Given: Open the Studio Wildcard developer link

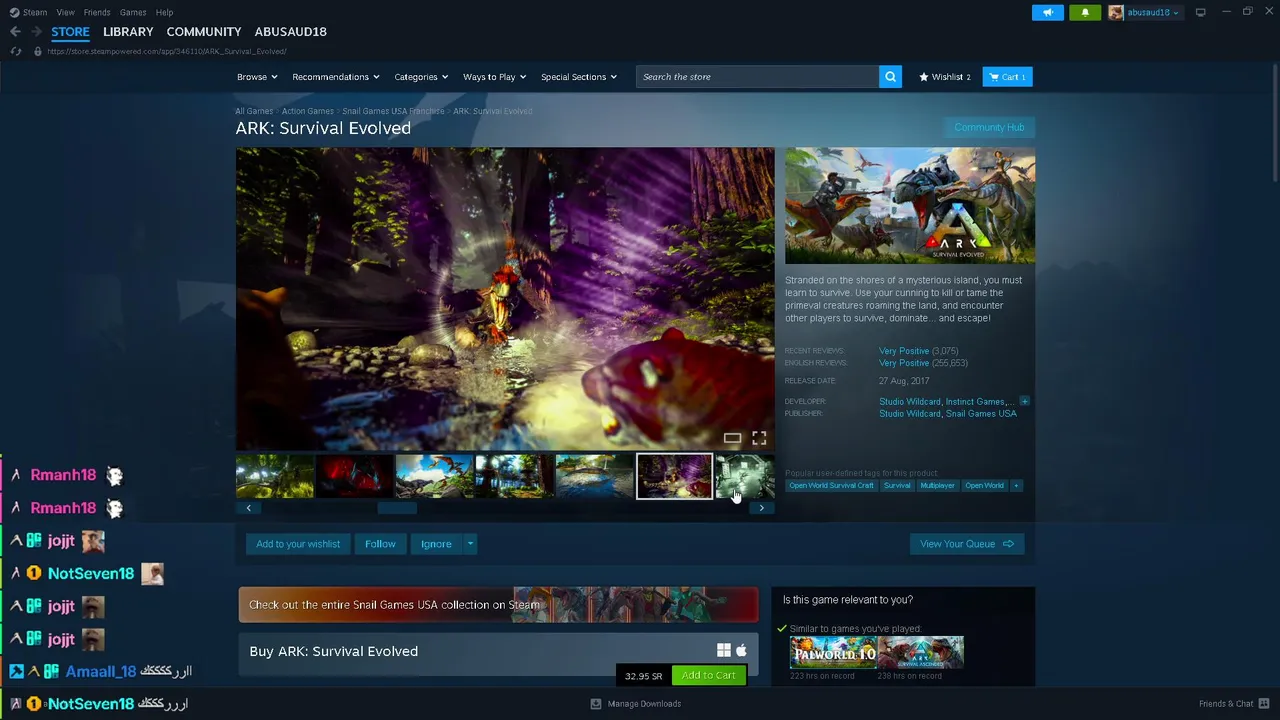Looking at the screenshot, I should [910, 402].
